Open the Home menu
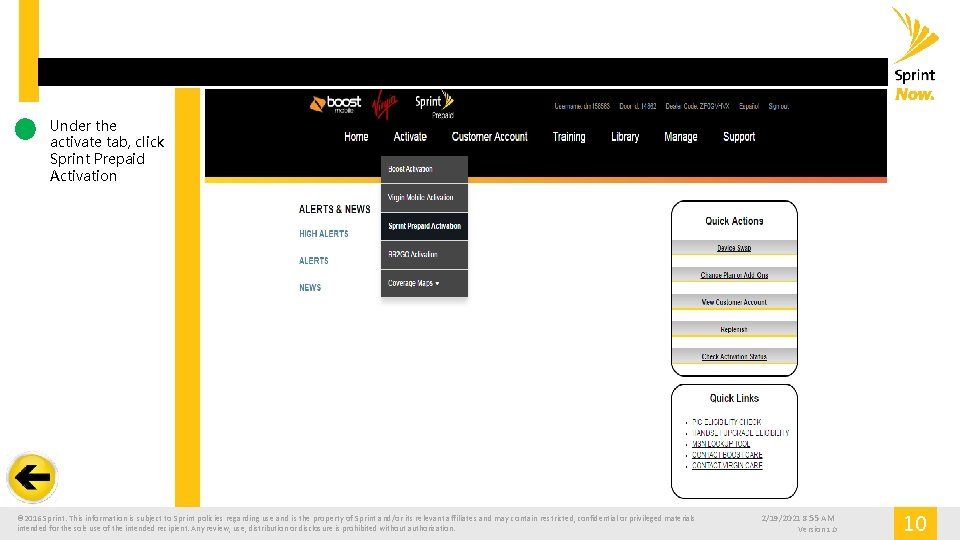 [x=356, y=137]
